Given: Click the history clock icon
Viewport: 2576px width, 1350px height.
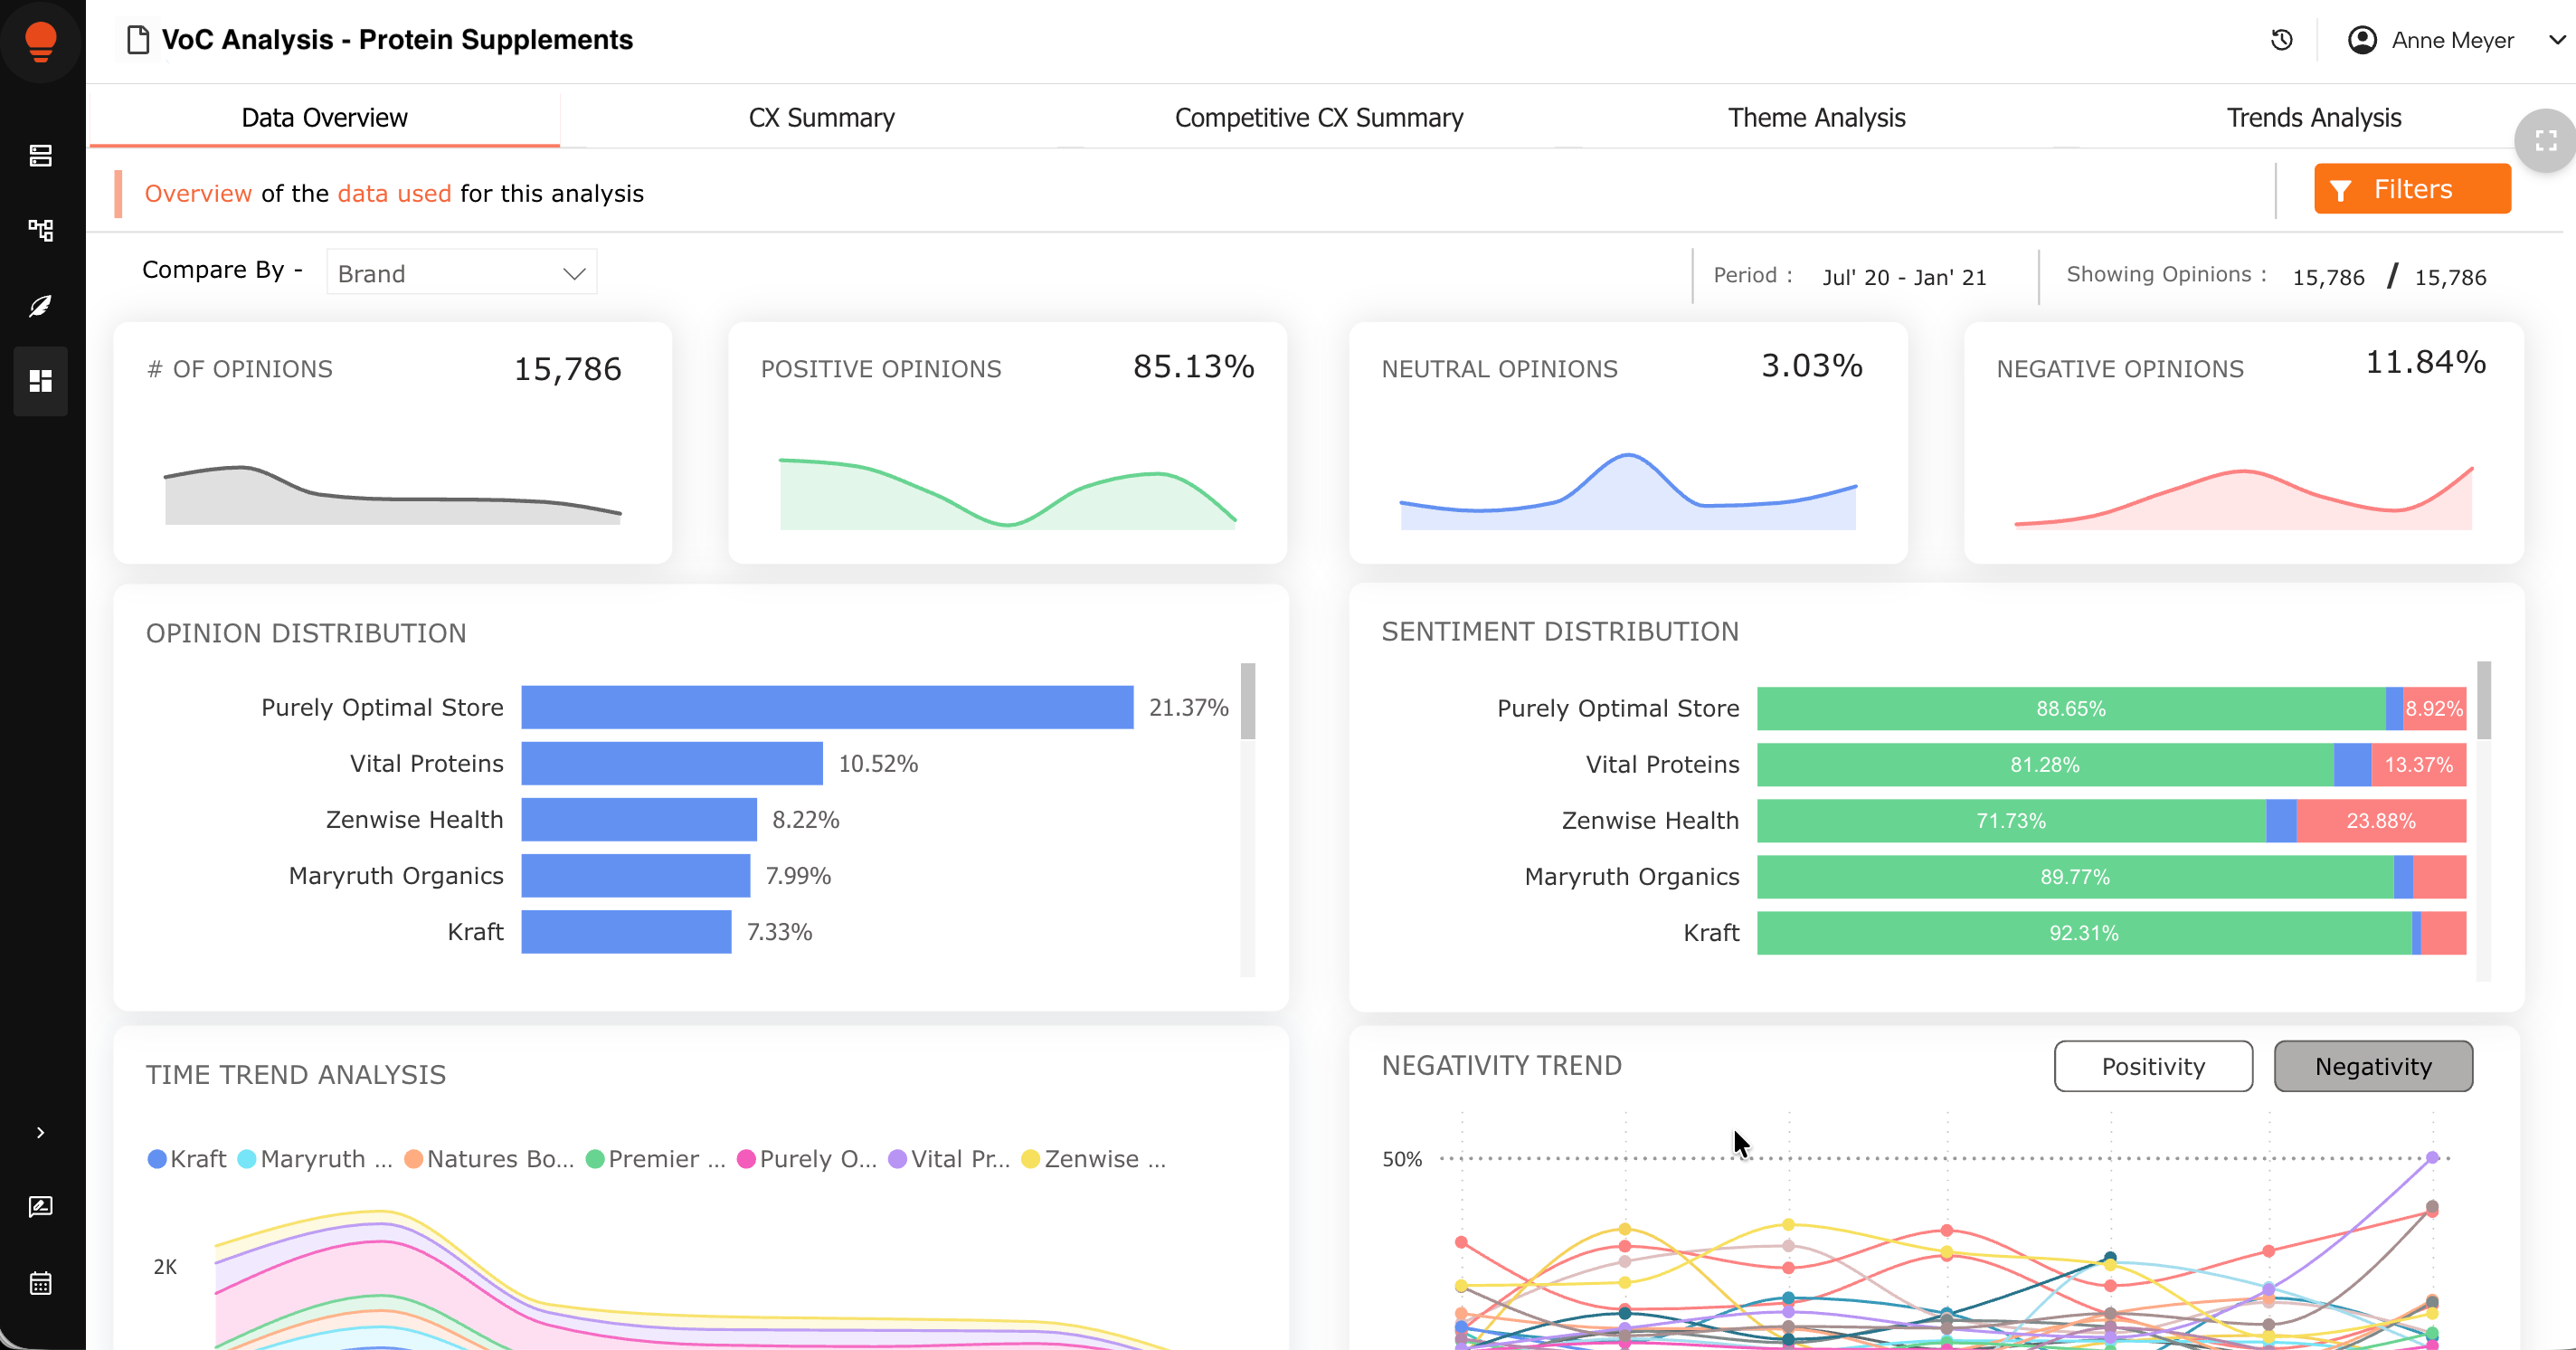Looking at the screenshot, I should point(2282,40).
